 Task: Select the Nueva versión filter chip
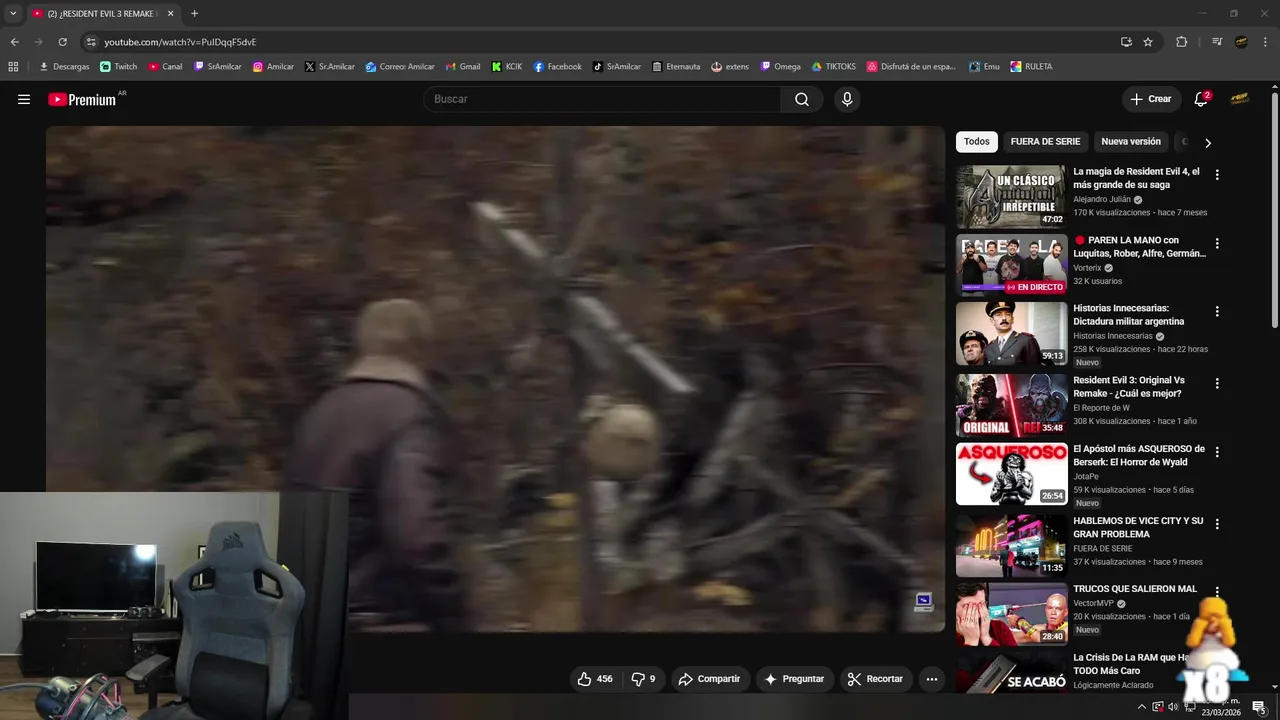1131,142
